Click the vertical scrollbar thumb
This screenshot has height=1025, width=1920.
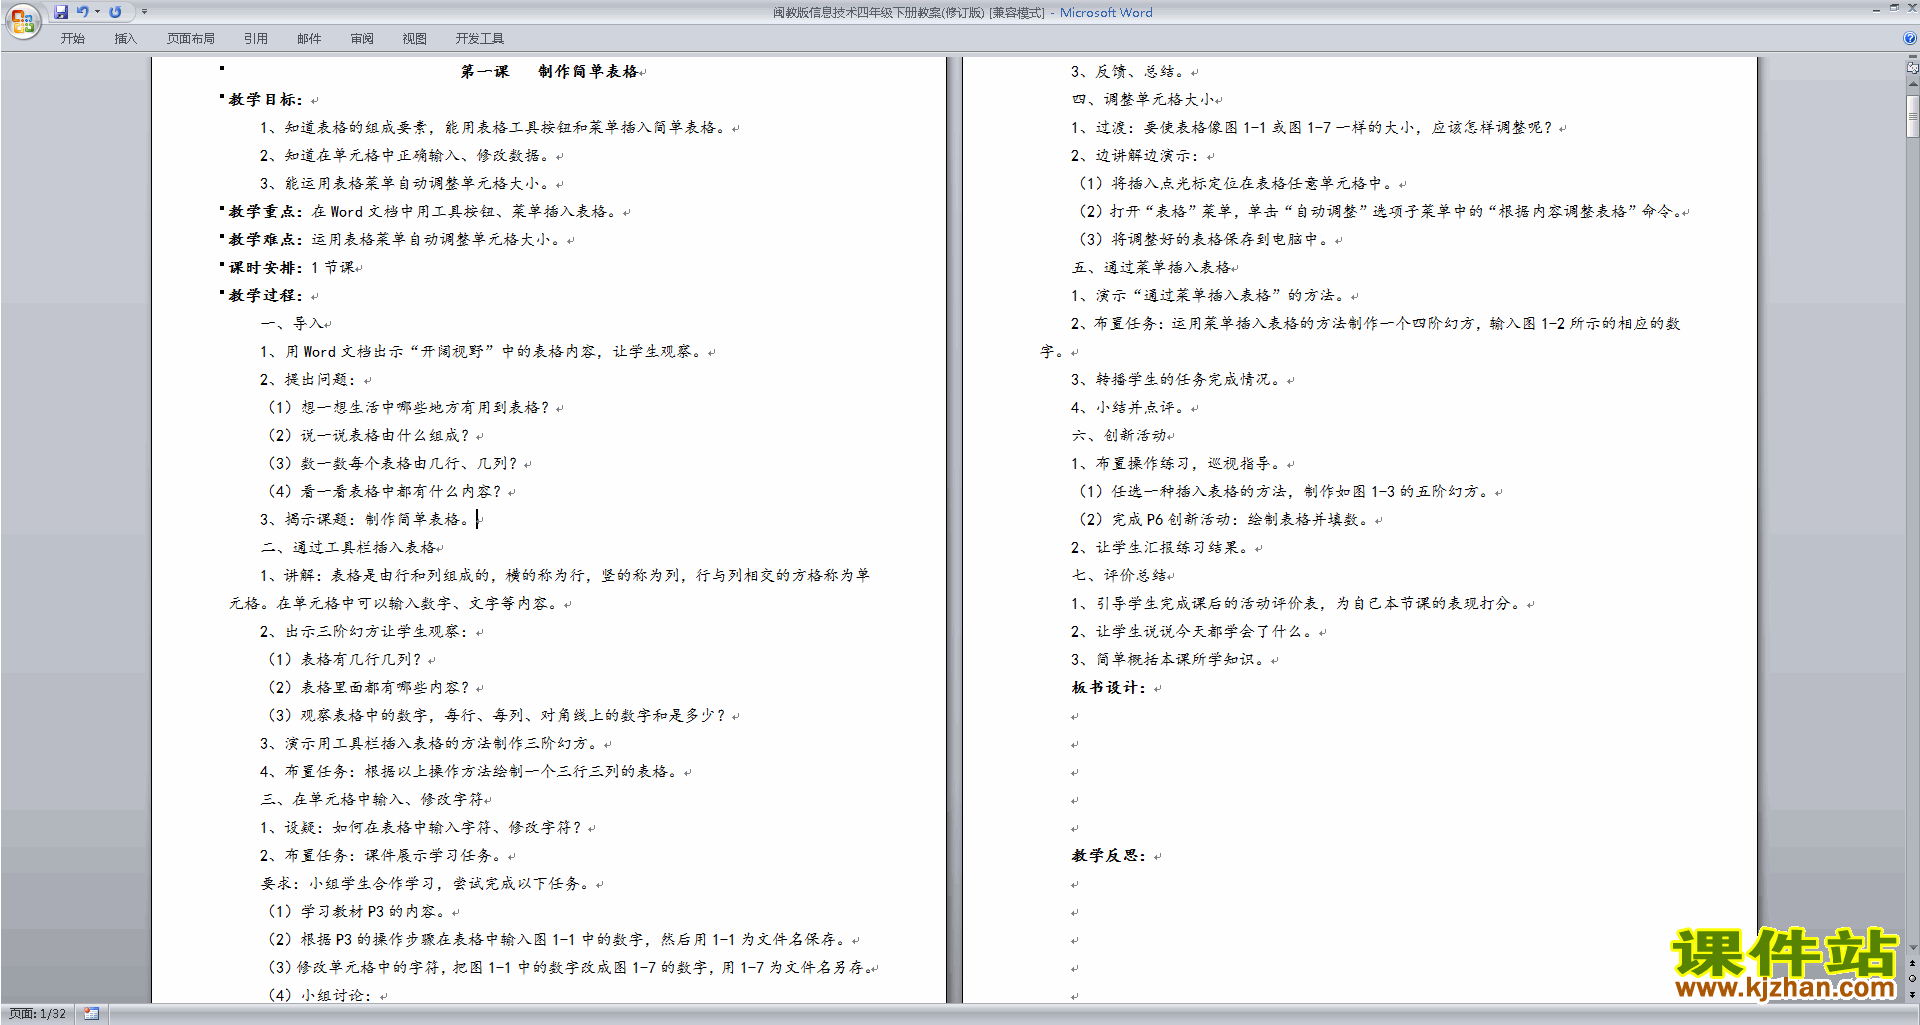pos(1912,116)
